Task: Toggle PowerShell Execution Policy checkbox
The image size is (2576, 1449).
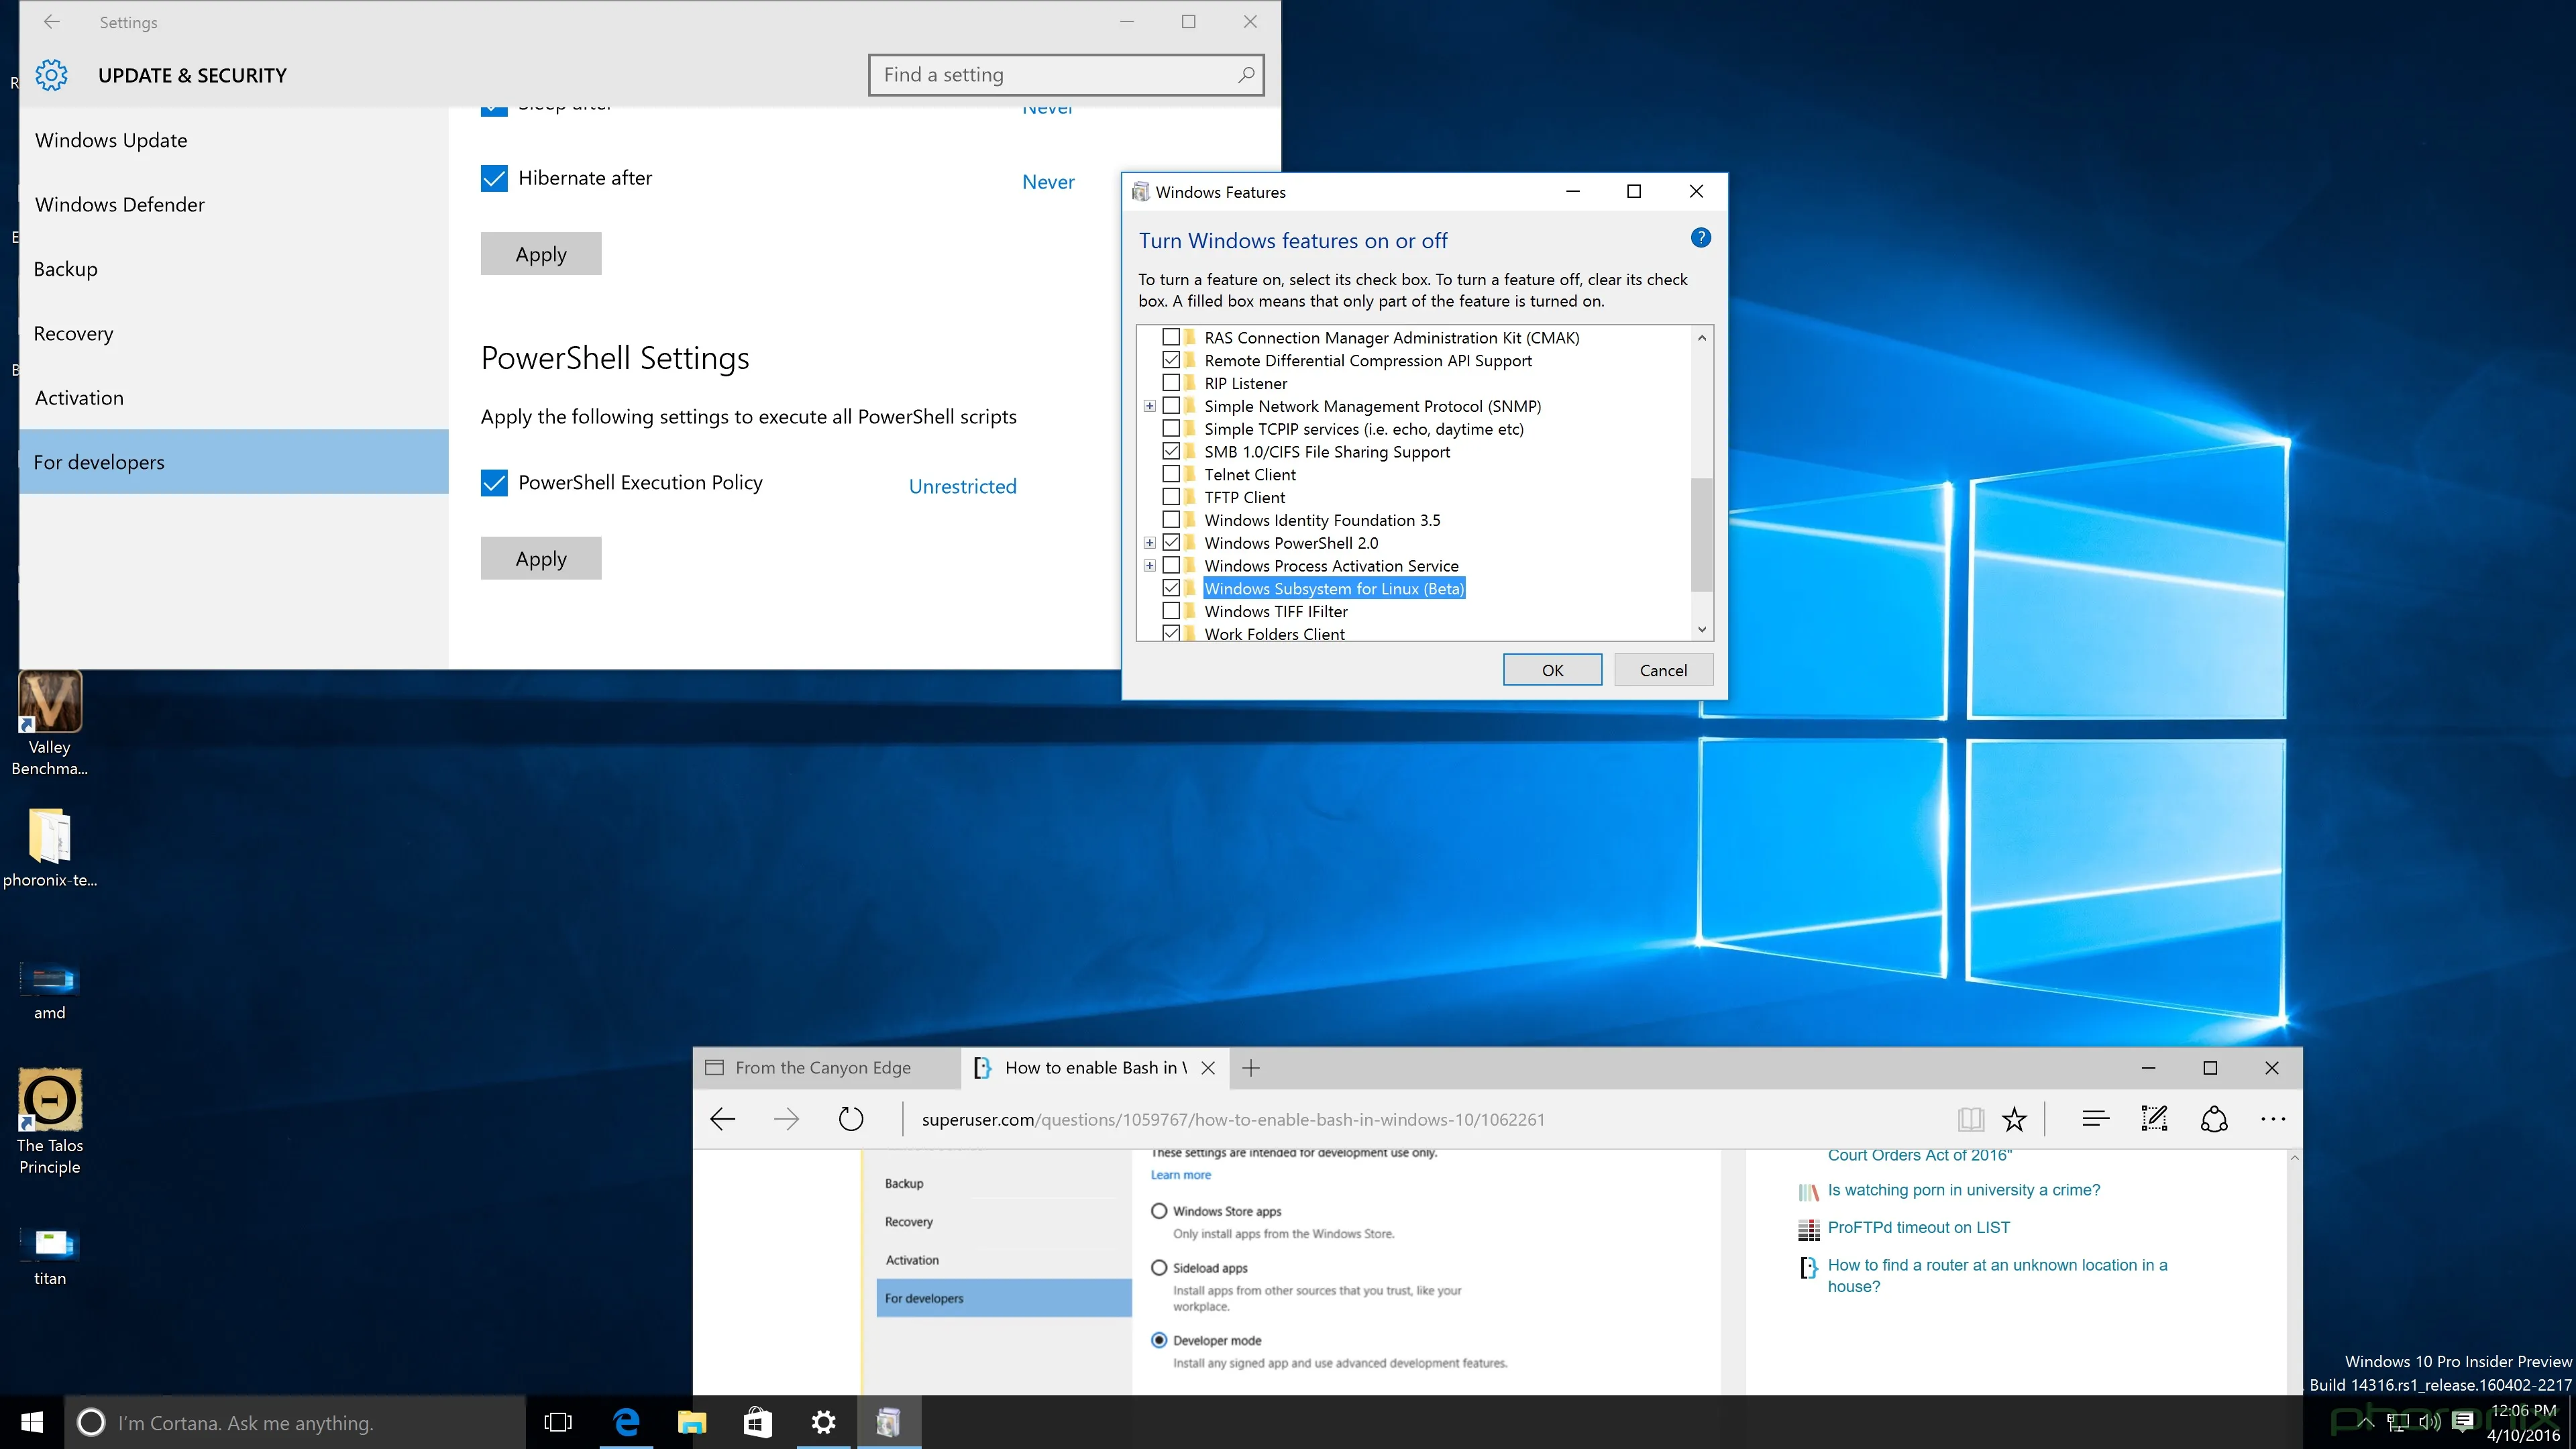Action: (494, 483)
